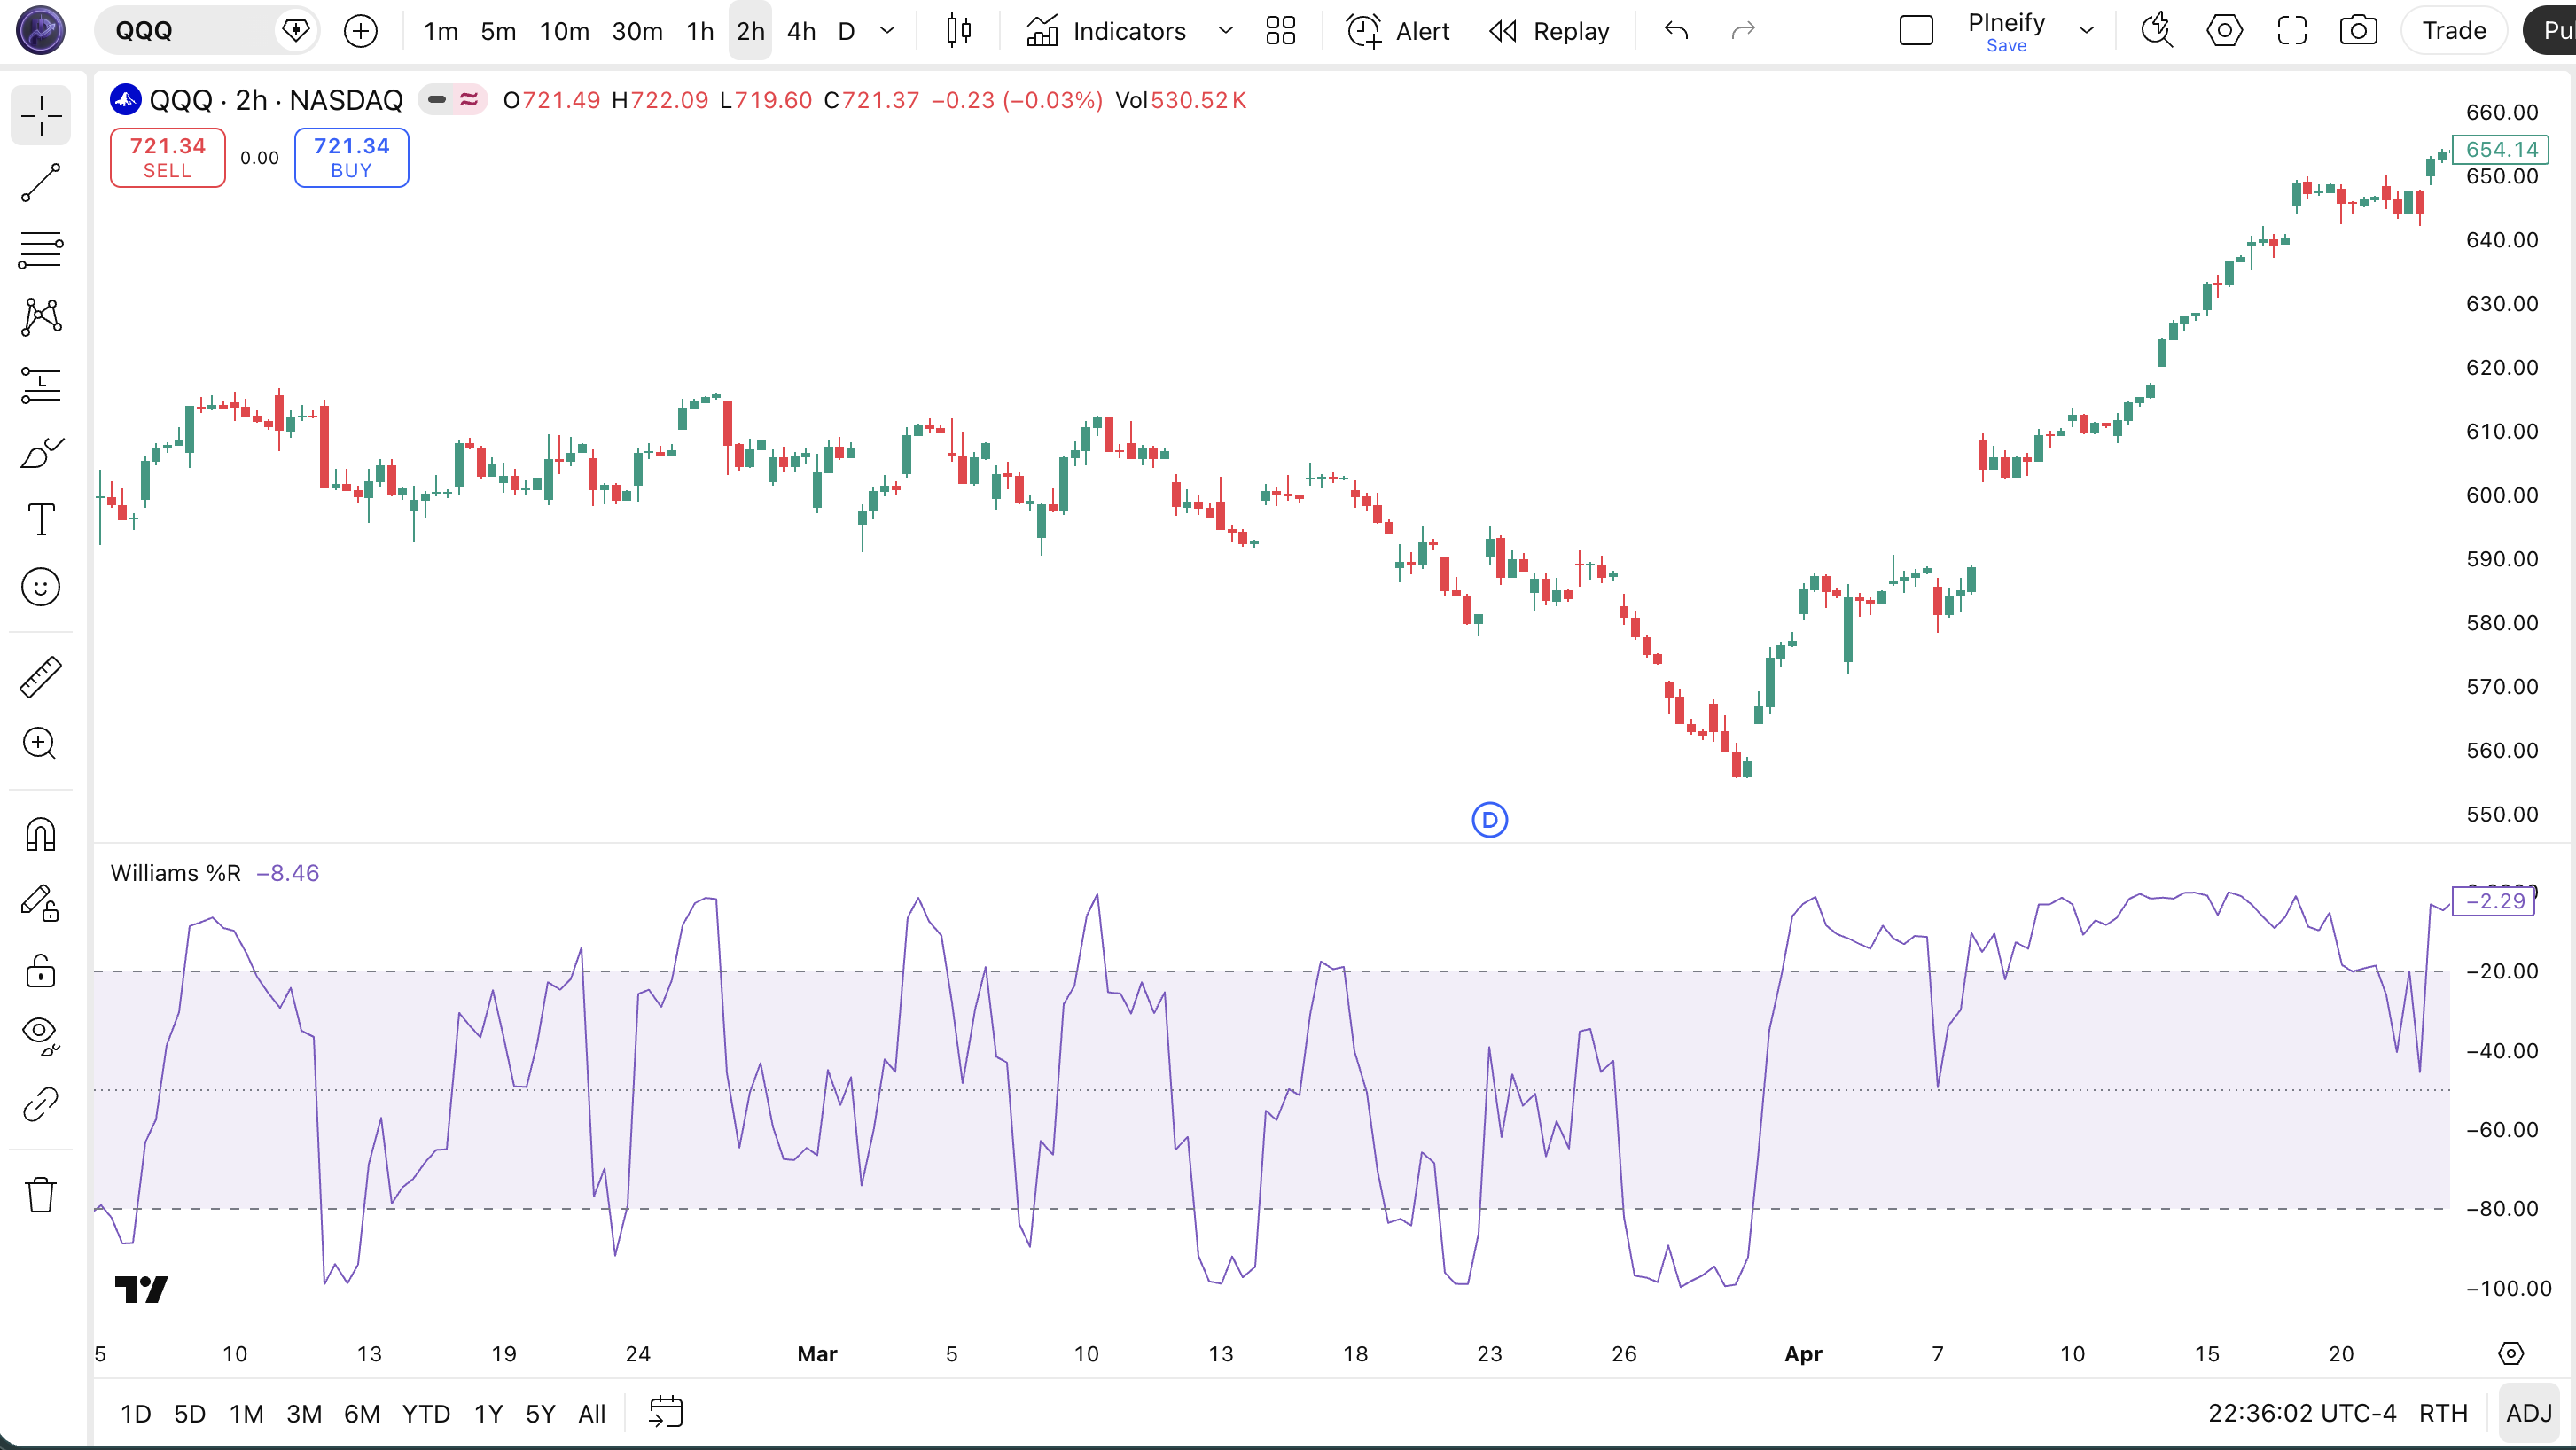Toggle magnet mode snapping
The width and height of the screenshot is (2576, 1450).
41,834
